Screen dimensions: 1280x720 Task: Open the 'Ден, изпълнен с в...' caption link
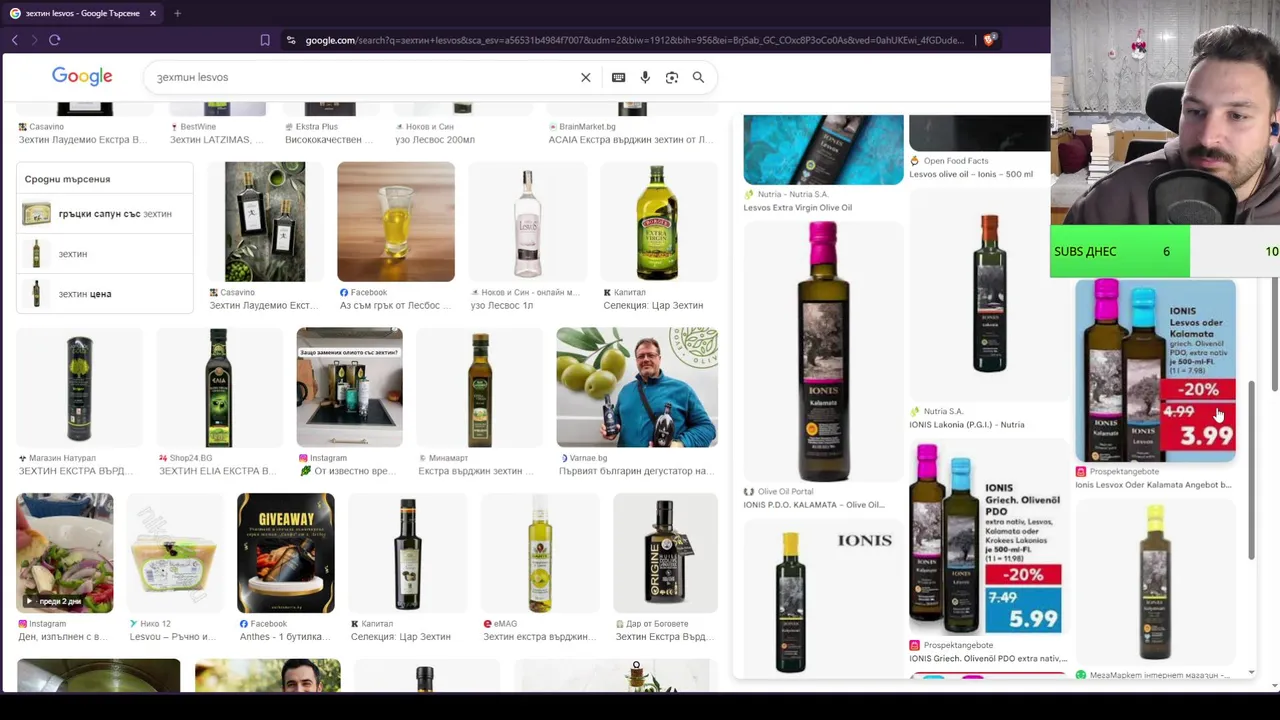click(62, 637)
